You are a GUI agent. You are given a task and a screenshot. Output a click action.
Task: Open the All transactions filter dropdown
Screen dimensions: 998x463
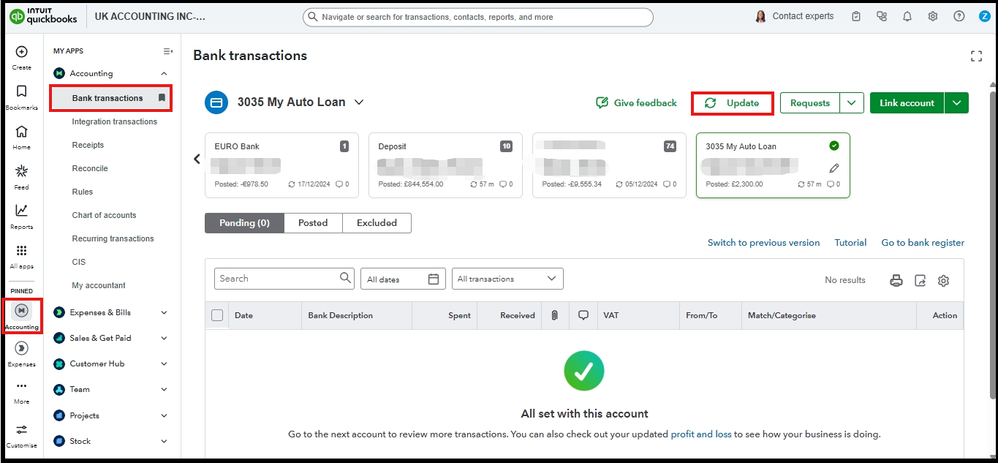[x=507, y=279]
